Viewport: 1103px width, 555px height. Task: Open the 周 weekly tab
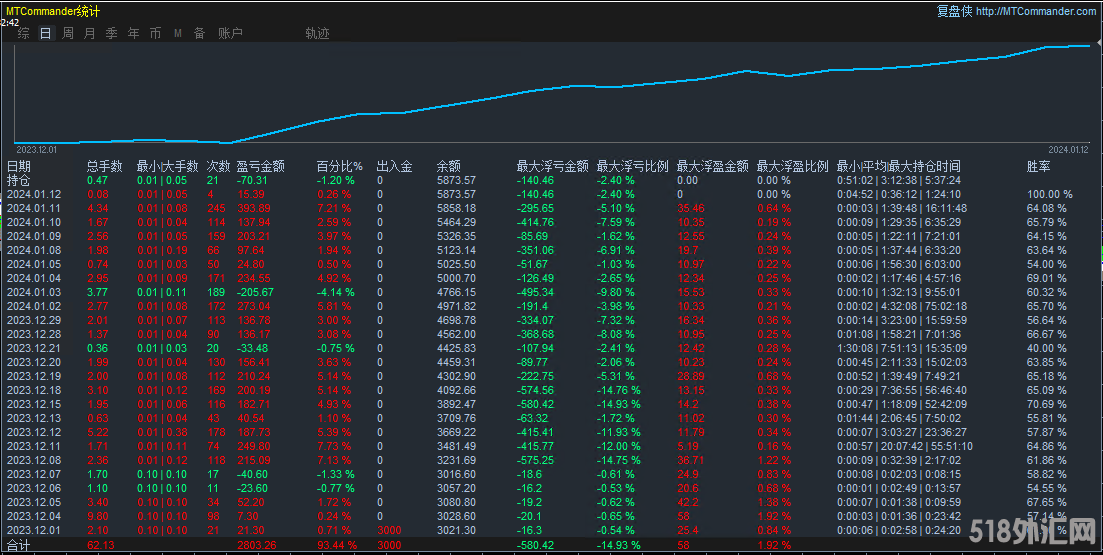68,33
